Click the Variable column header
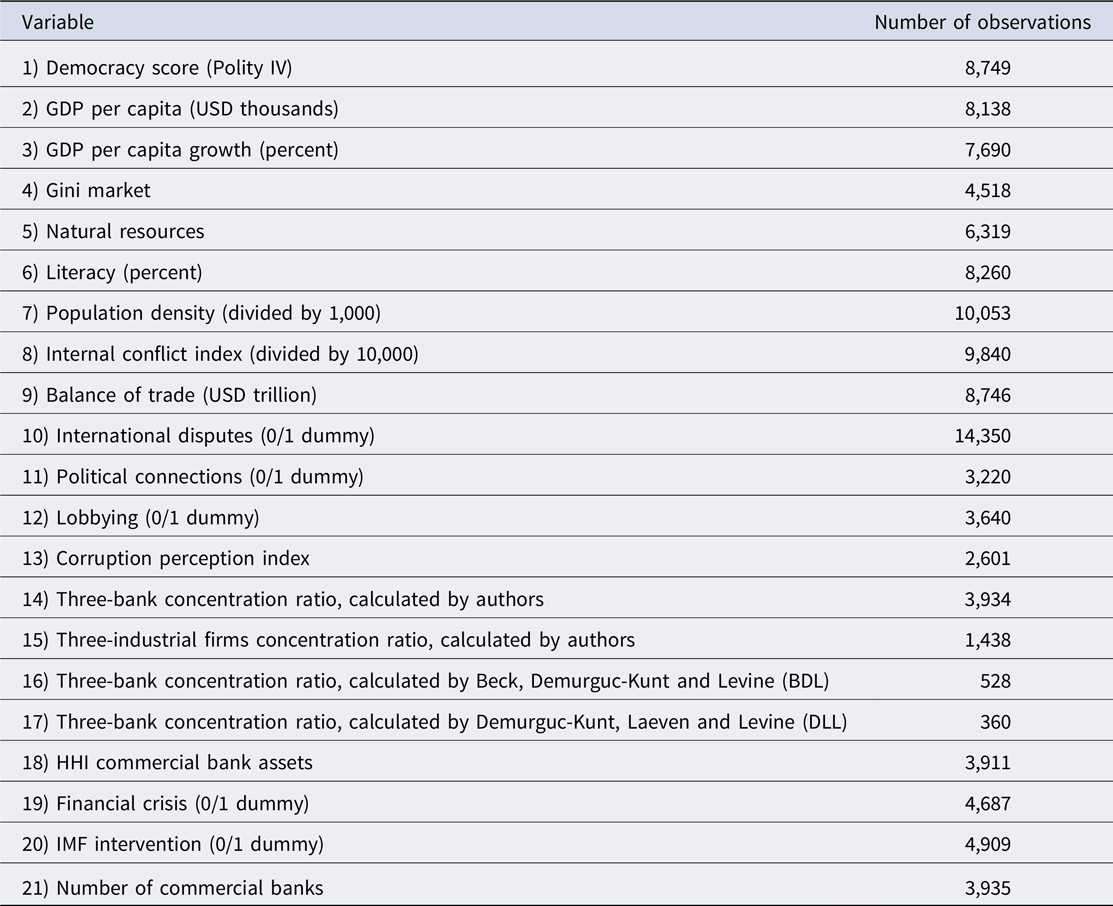This screenshot has width=1113, height=906. click(x=57, y=23)
